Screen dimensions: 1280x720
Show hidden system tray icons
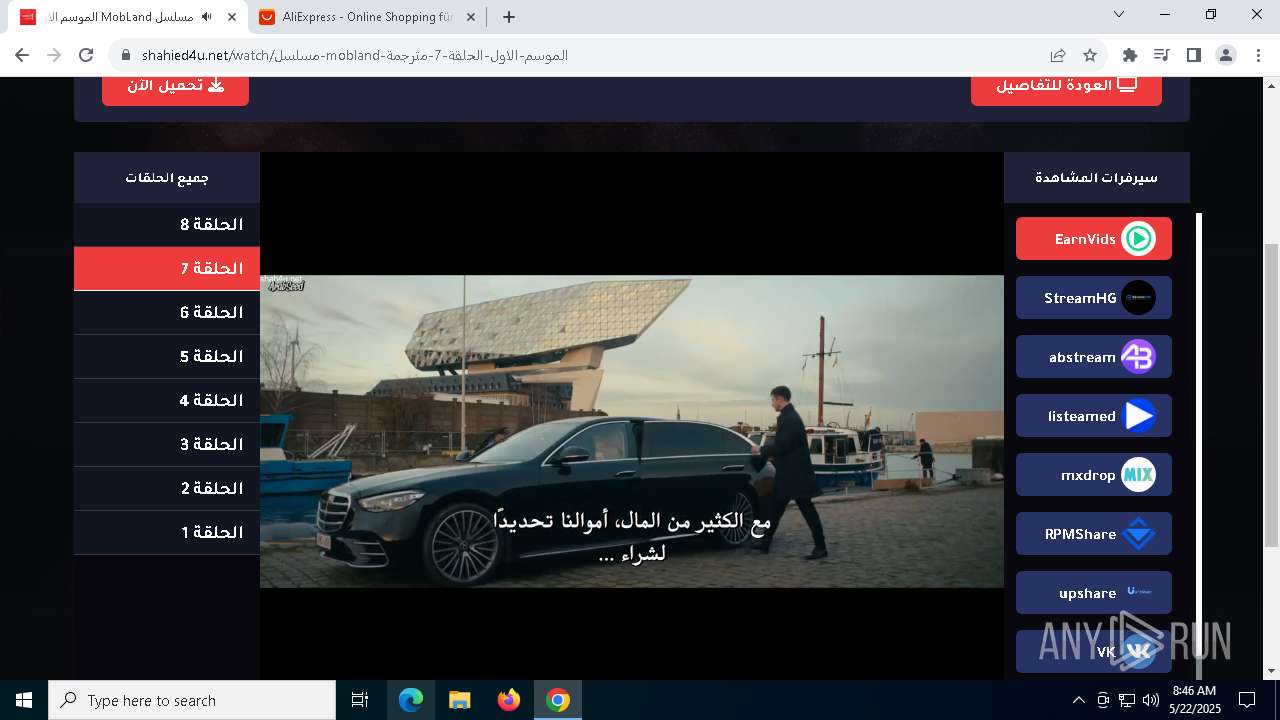pos(1078,700)
